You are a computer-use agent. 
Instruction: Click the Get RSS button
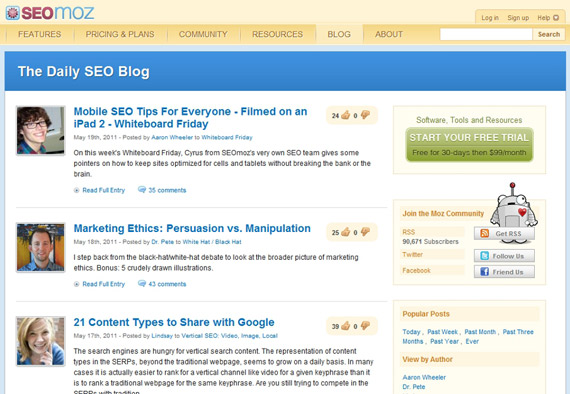[504, 233]
